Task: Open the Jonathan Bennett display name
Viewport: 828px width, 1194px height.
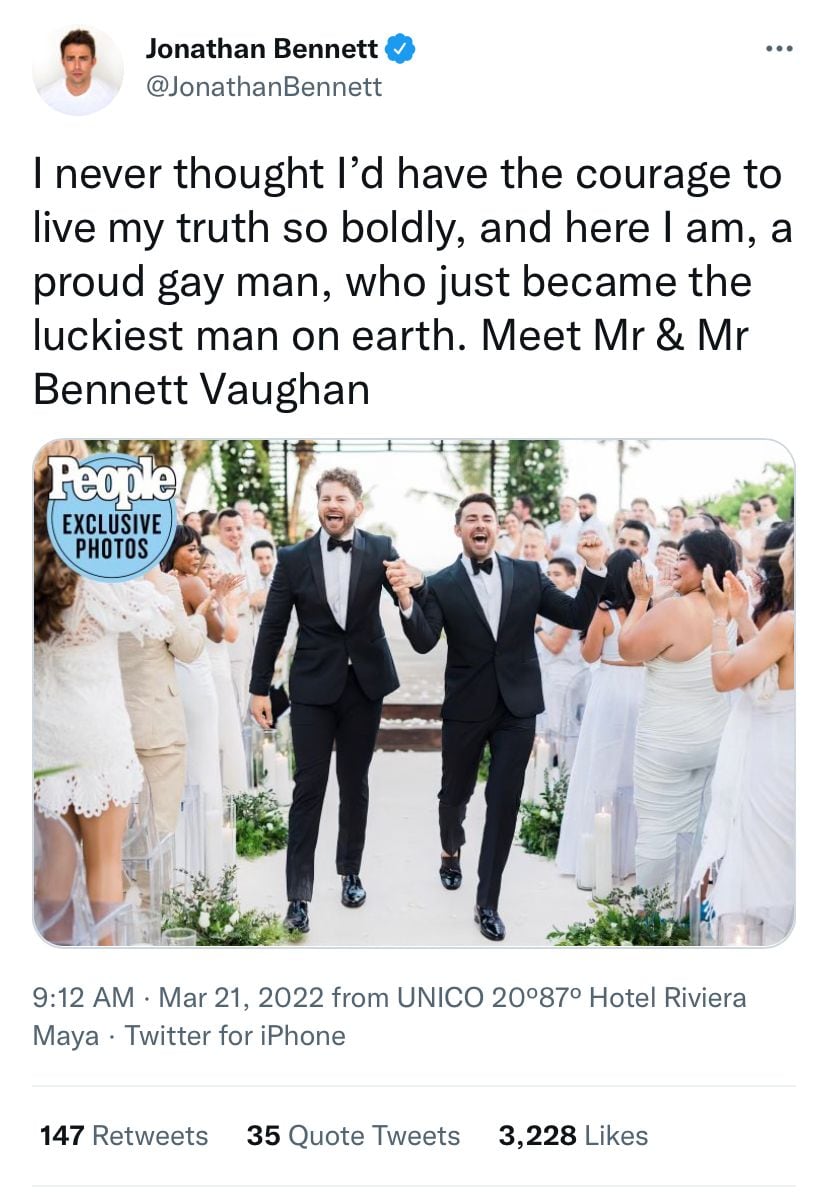Action: coord(262,48)
